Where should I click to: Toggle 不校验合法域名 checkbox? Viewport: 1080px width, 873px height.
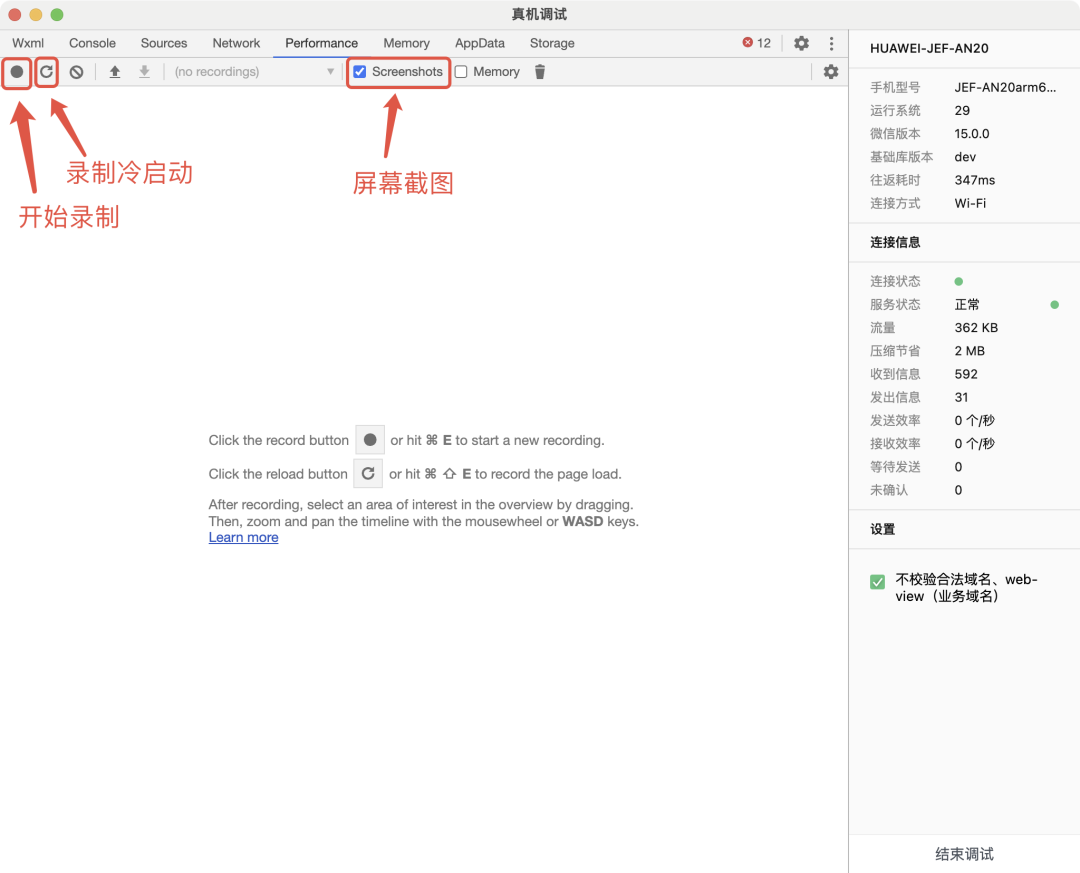point(878,582)
